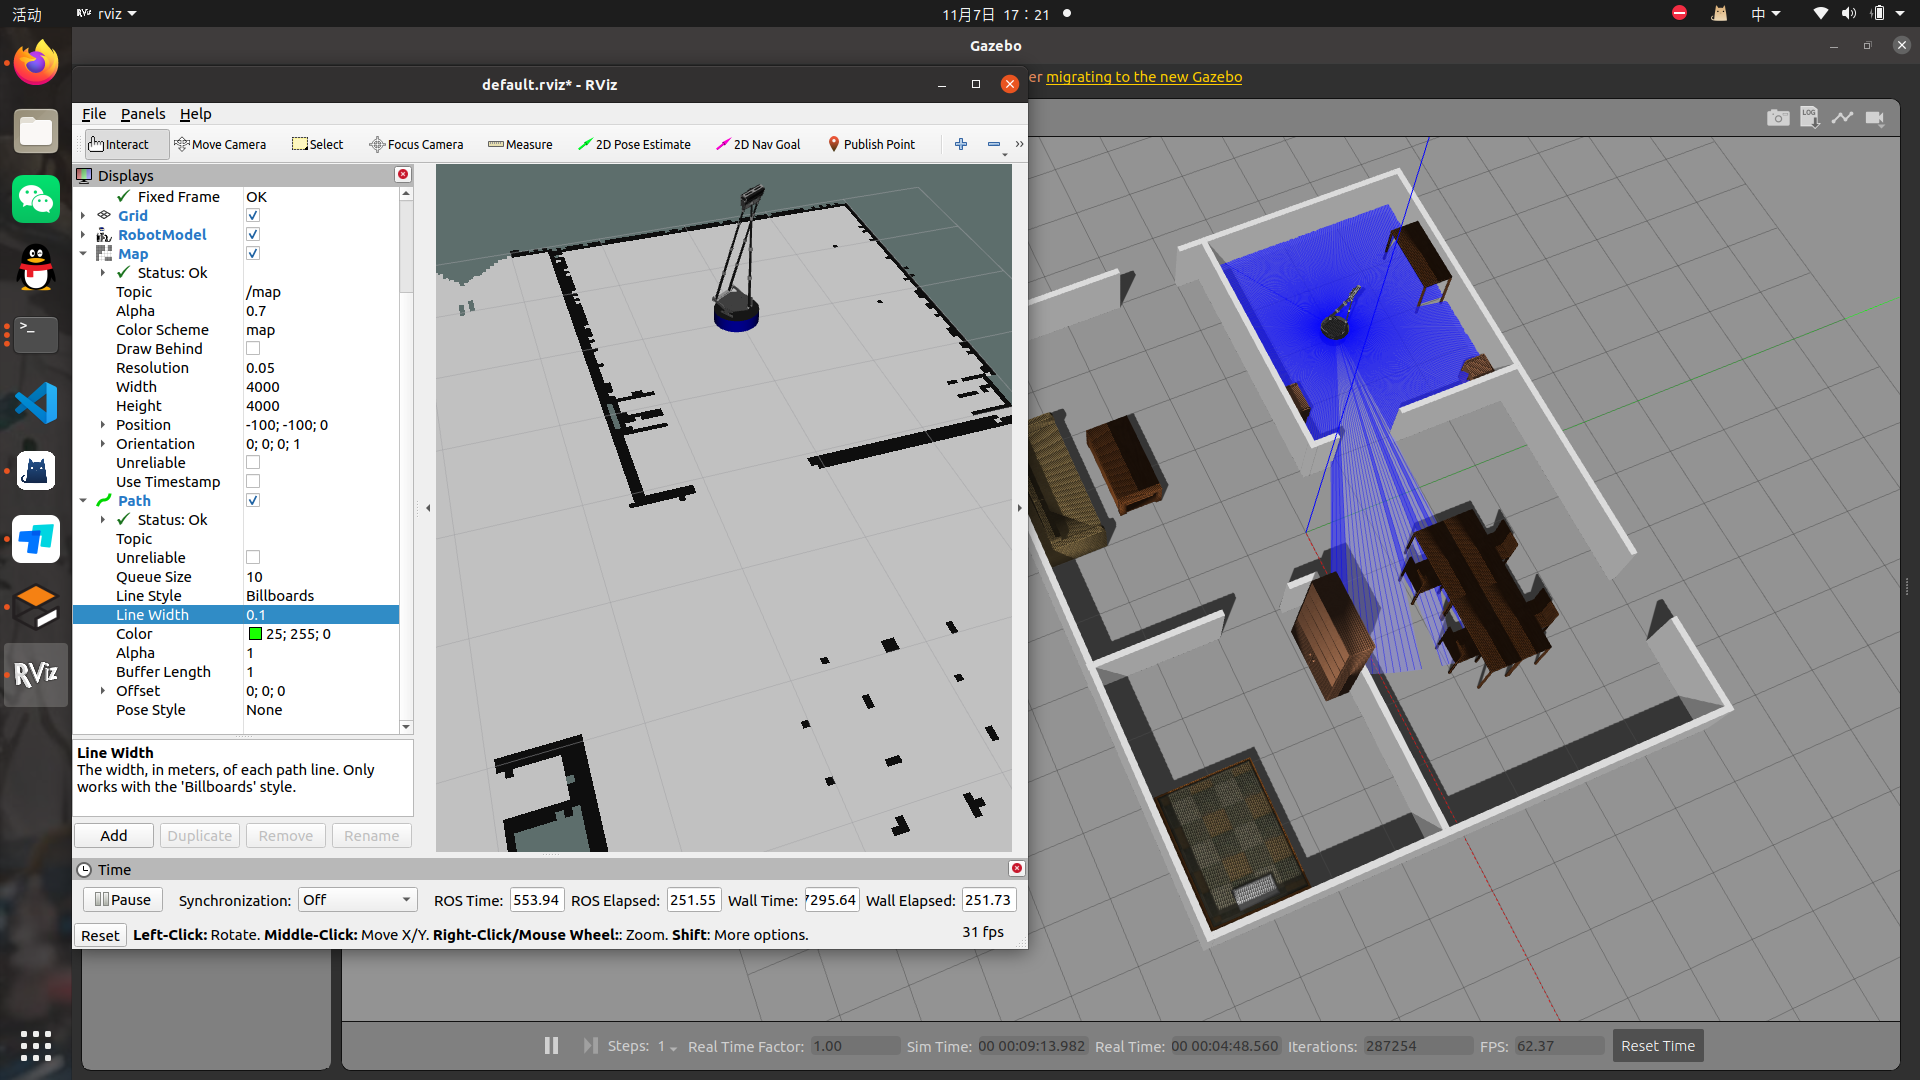Collapse the Map display tree

(x=83, y=253)
